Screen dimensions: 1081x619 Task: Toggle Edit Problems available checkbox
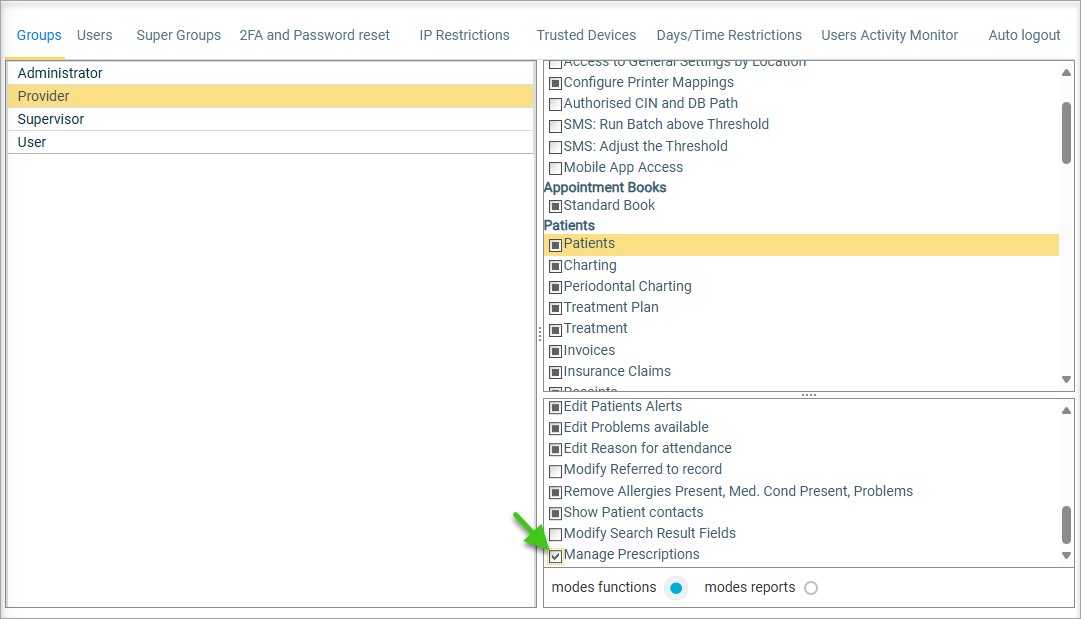pos(555,429)
